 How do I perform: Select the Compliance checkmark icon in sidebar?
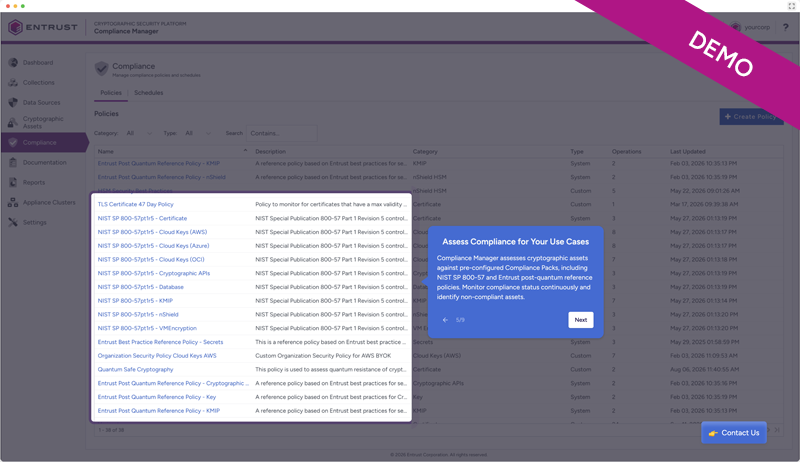pyautogui.click(x=13, y=142)
